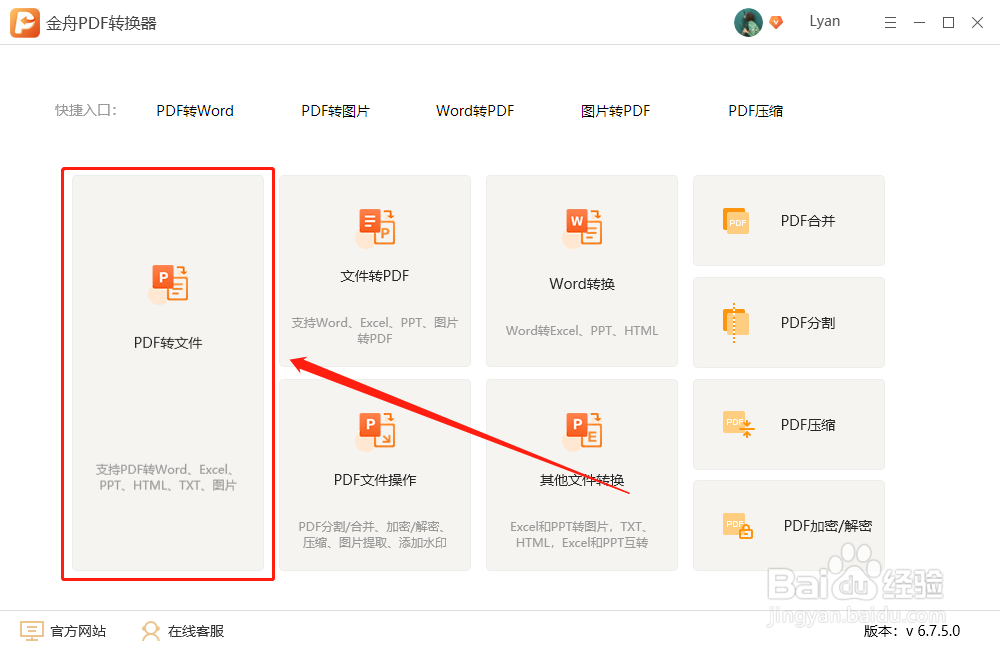
Task: Select the PDF转文件 card title
Action: point(168,343)
